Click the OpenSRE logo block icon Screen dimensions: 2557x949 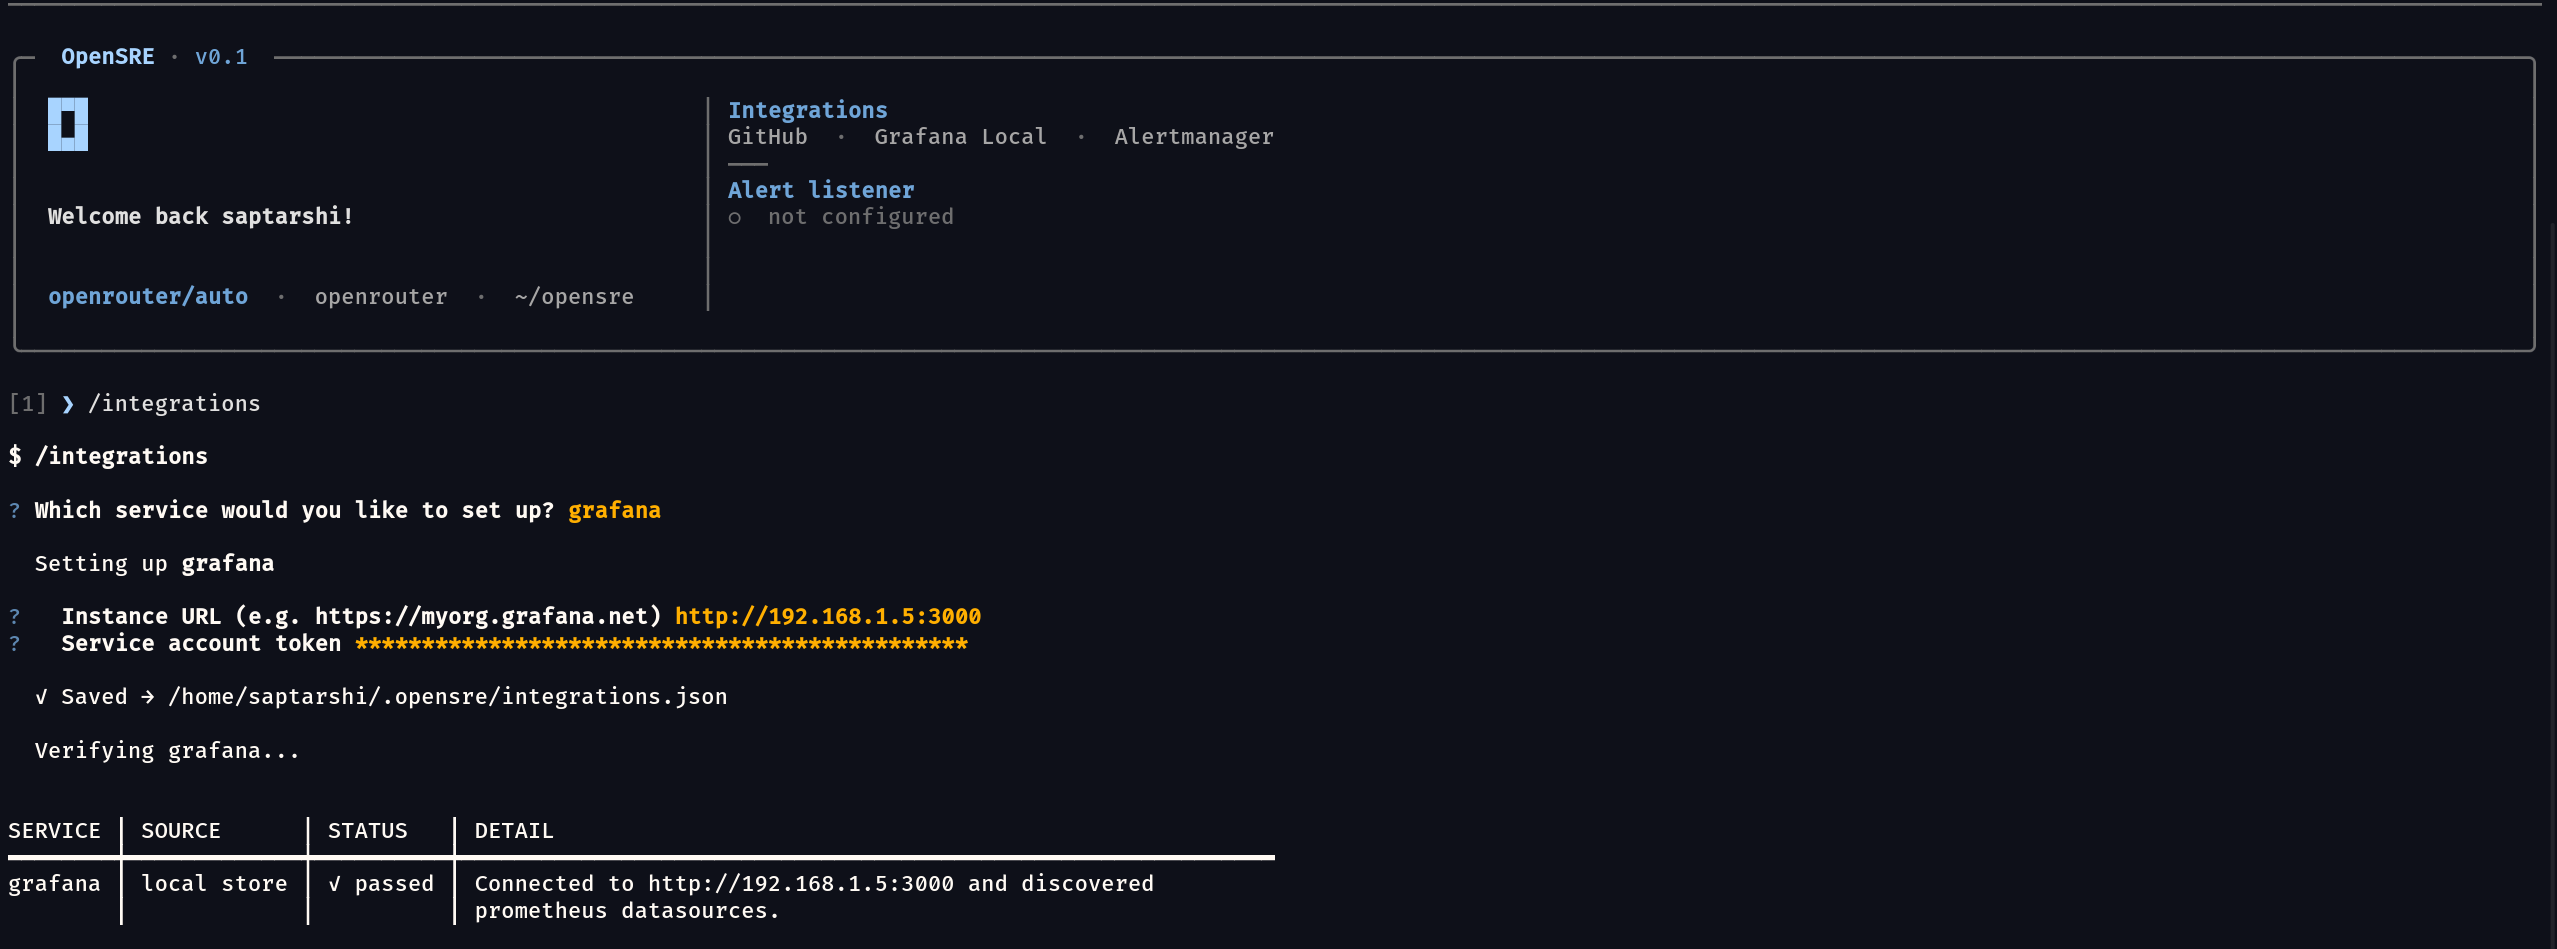point(68,124)
